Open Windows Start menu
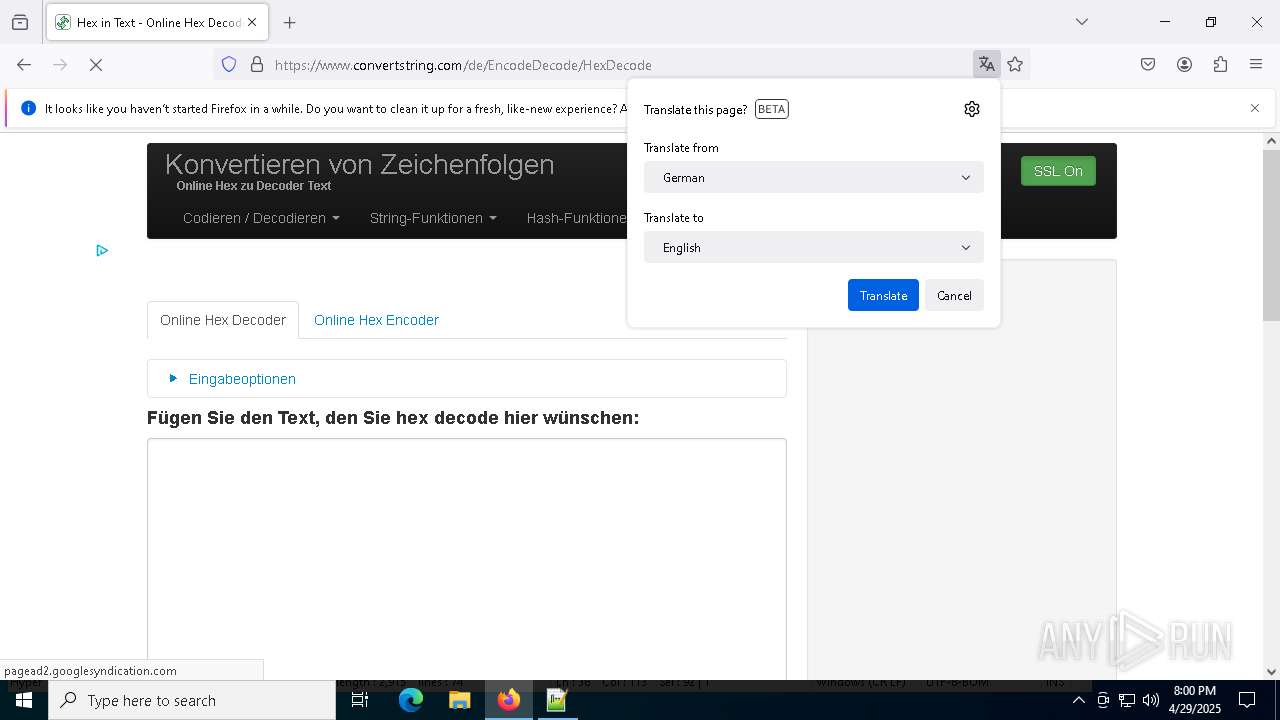Viewport: 1280px width, 720px height. (24, 700)
